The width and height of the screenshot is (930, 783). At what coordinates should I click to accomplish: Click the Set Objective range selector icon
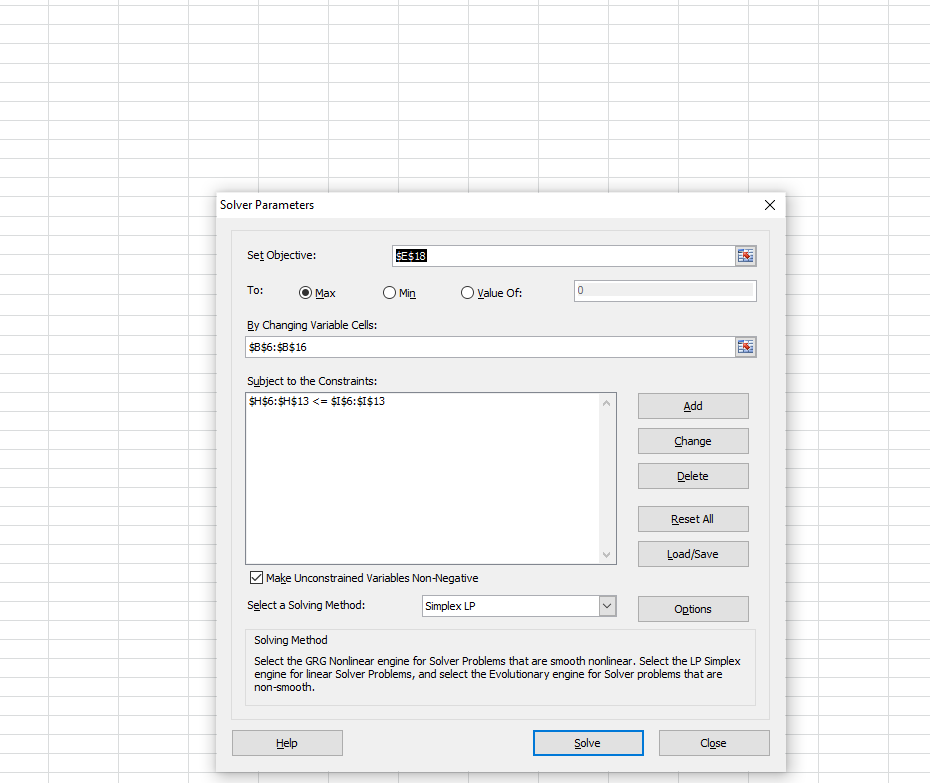point(745,255)
